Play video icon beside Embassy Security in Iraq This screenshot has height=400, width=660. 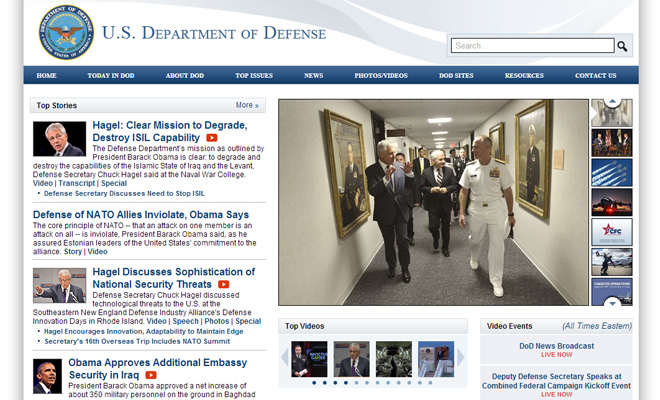151,375
